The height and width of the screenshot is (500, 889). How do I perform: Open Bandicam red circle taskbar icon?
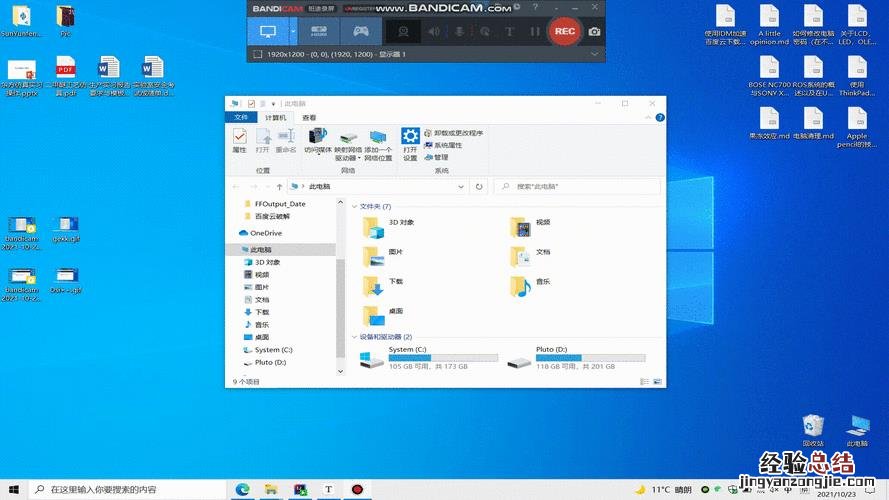point(357,489)
